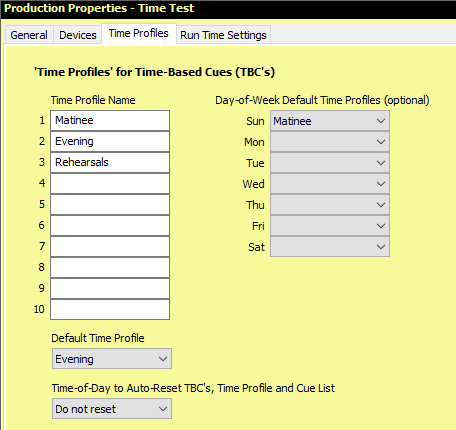Expand the 'Do not reset' auto-reset dropdown

(112, 409)
